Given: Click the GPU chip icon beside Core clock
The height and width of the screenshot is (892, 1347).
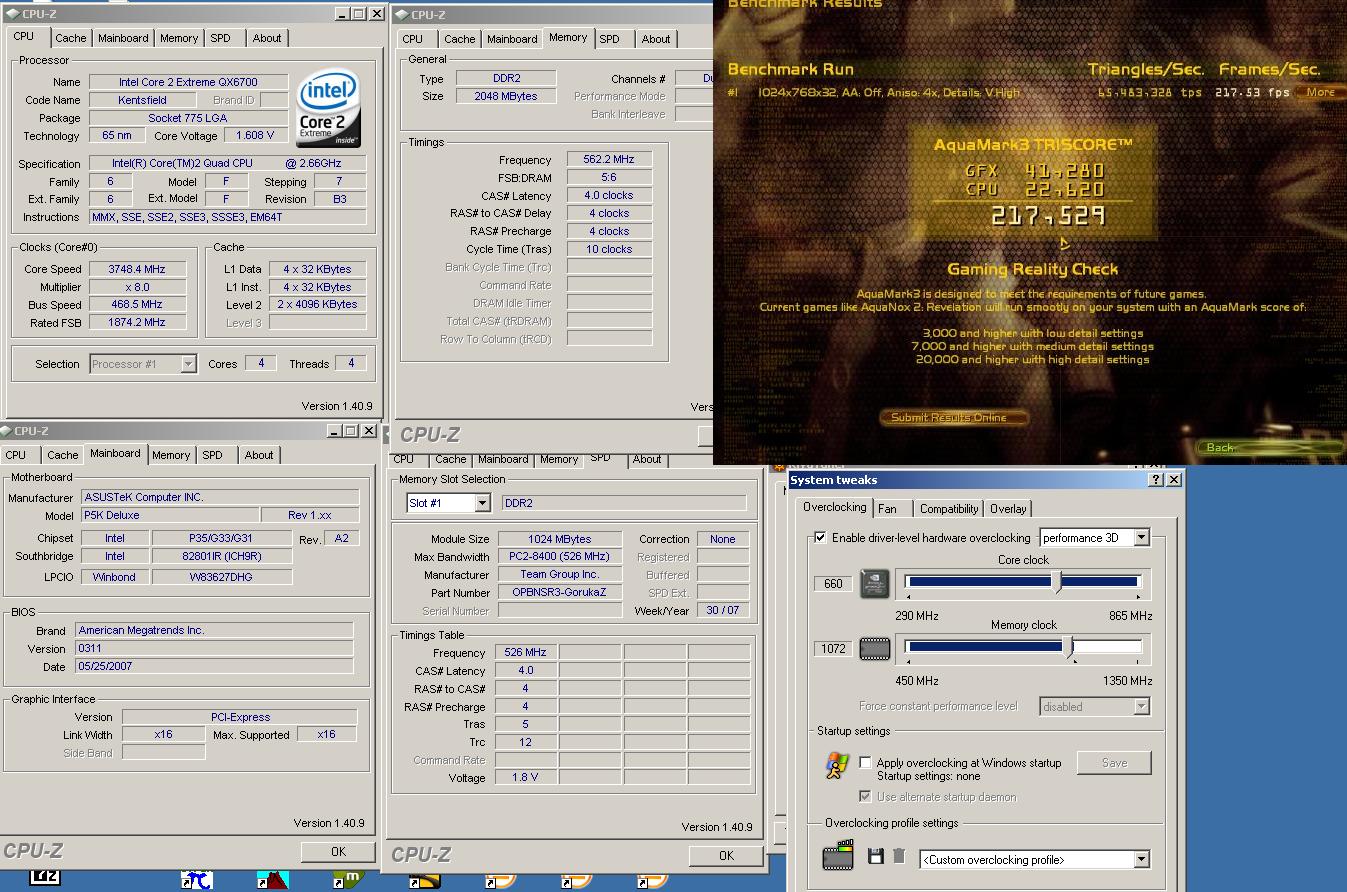Looking at the screenshot, I should point(875,583).
